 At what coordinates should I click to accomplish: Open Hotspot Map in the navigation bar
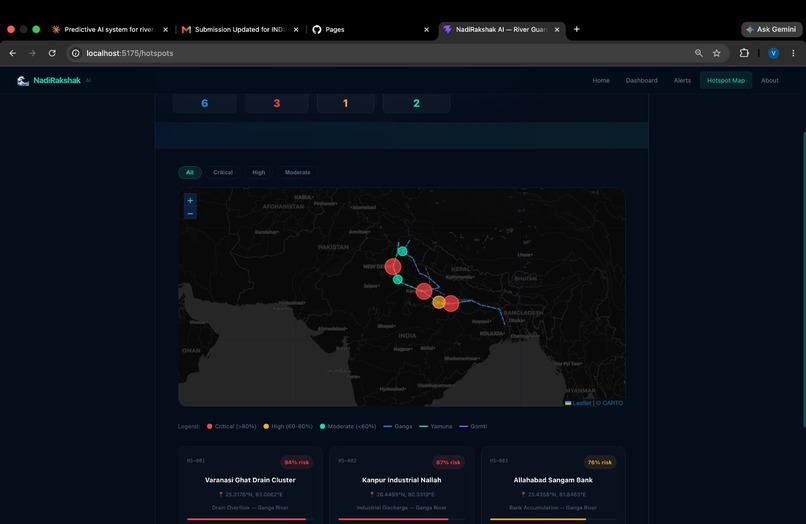click(x=726, y=81)
